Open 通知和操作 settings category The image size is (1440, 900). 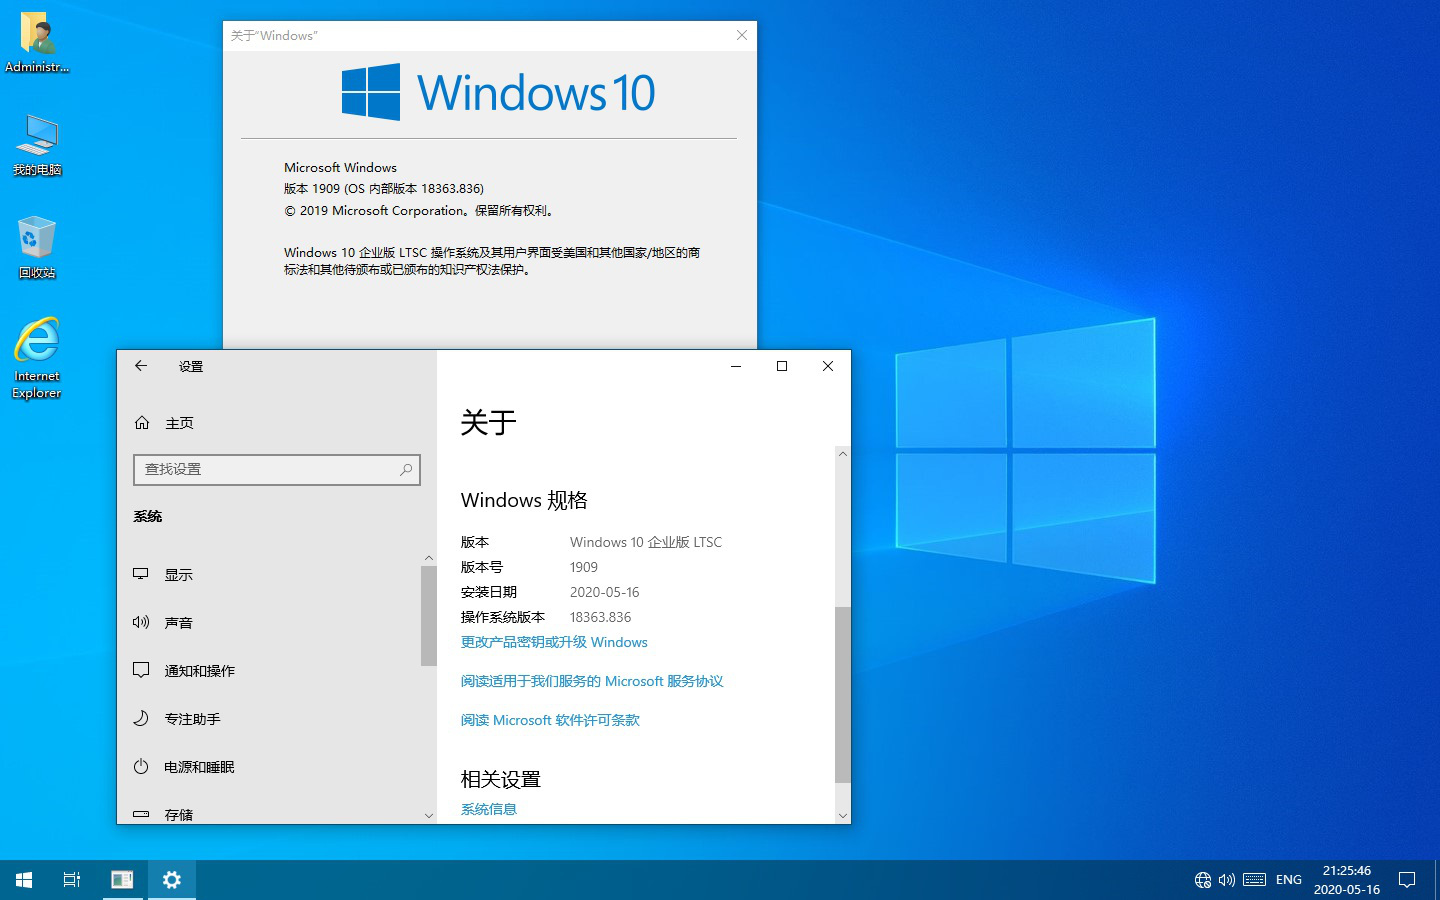point(199,671)
